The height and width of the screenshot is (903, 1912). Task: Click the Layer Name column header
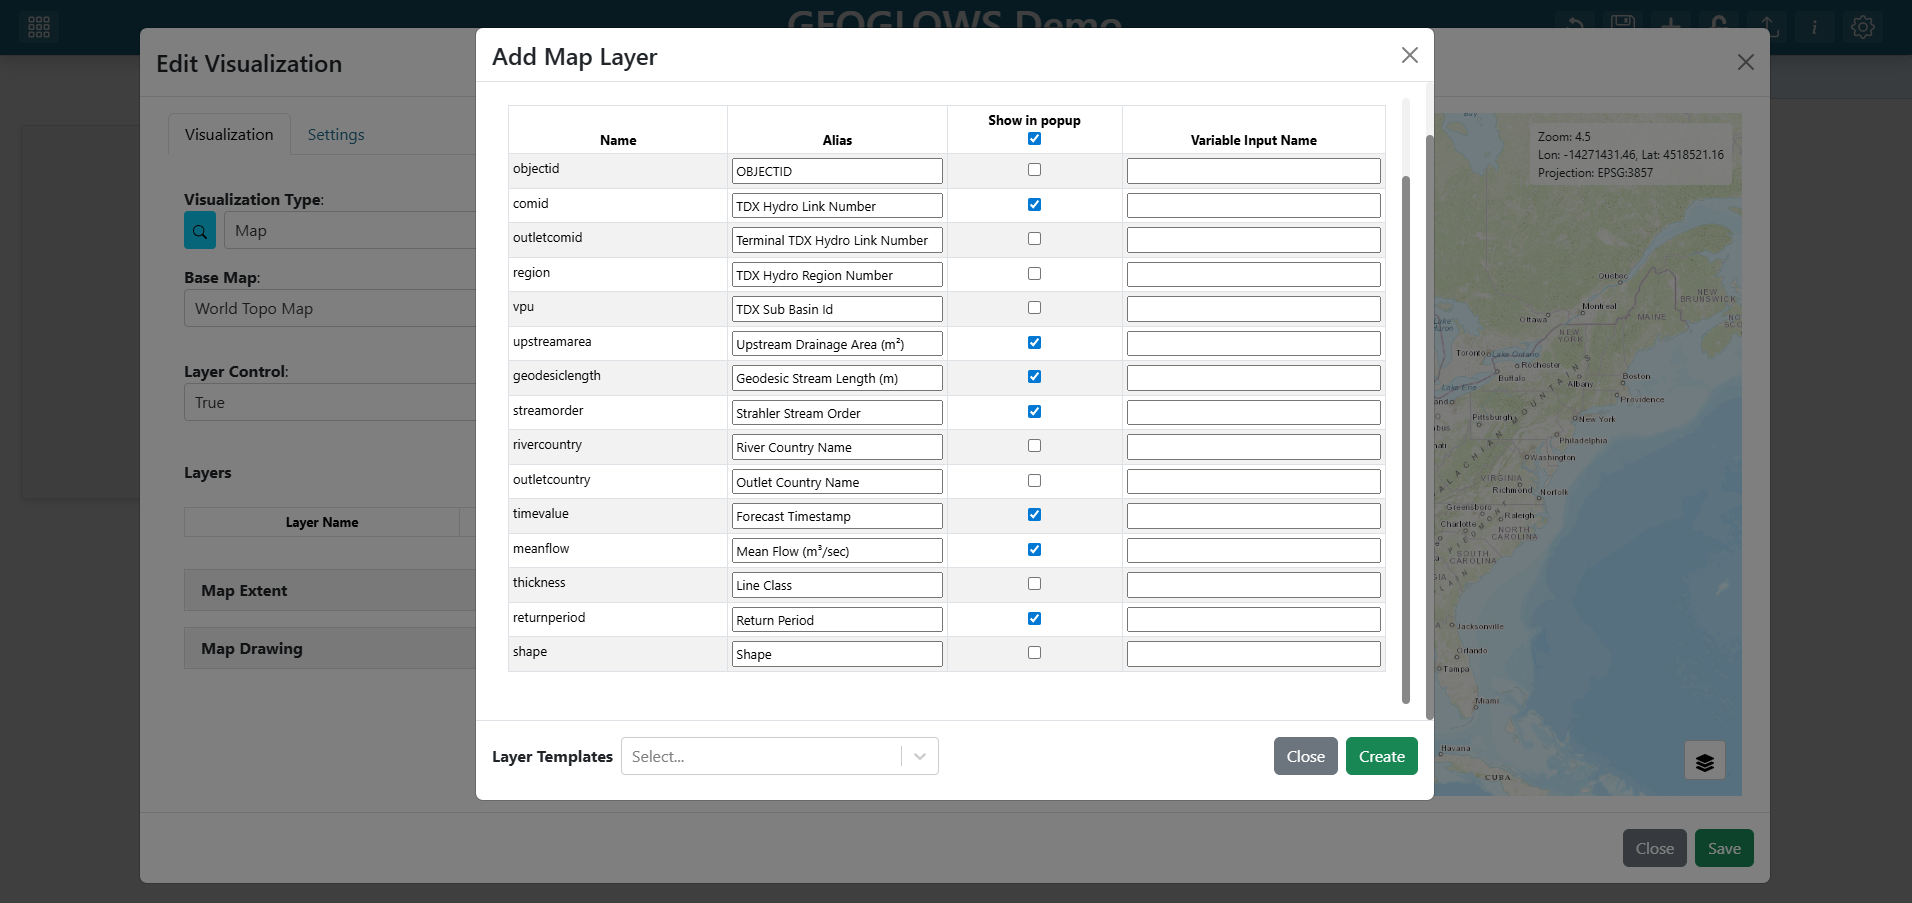[322, 522]
